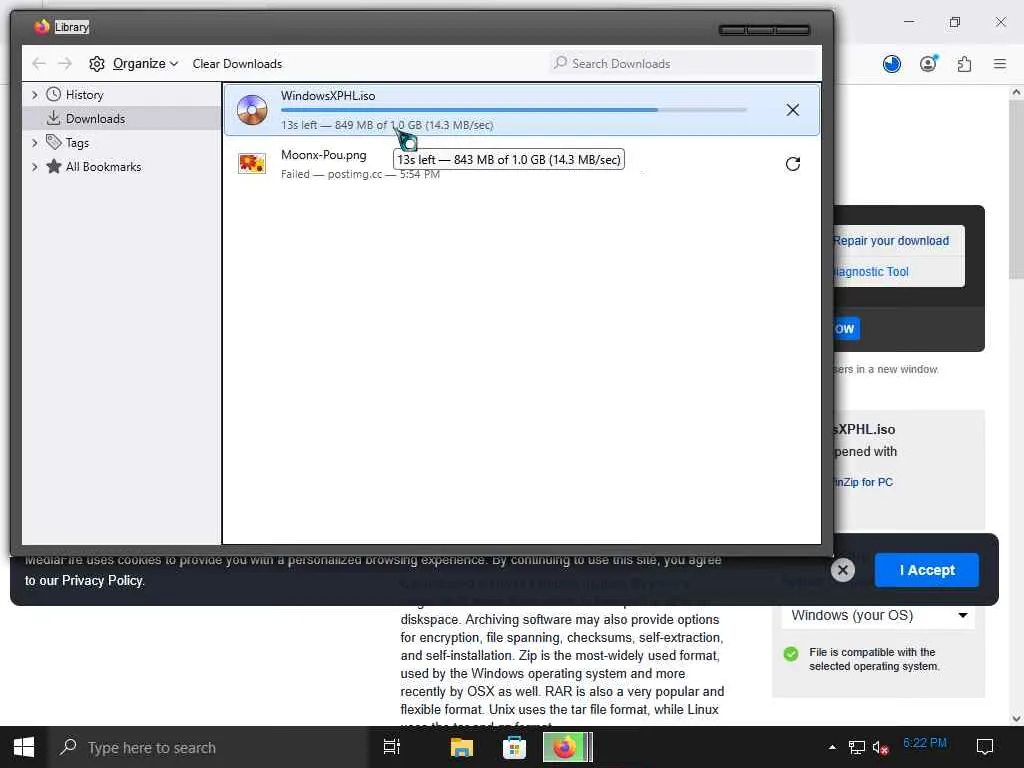
Task: Click the Firefox taskbar button
Action: pyautogui.click(x=567, y=747)
